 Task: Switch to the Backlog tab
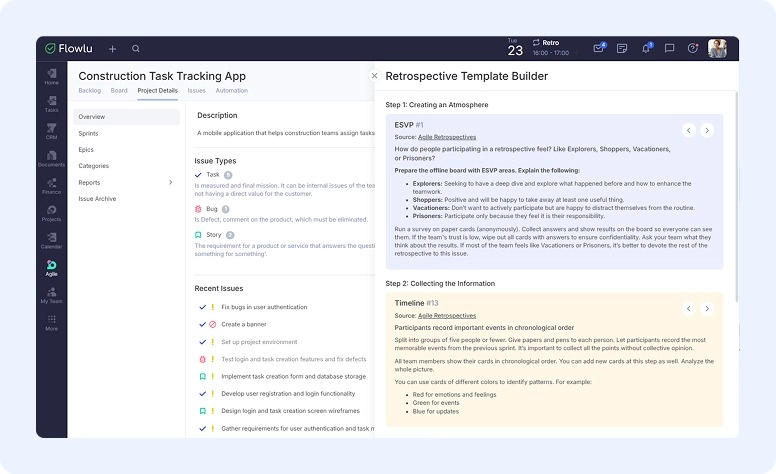90,91
